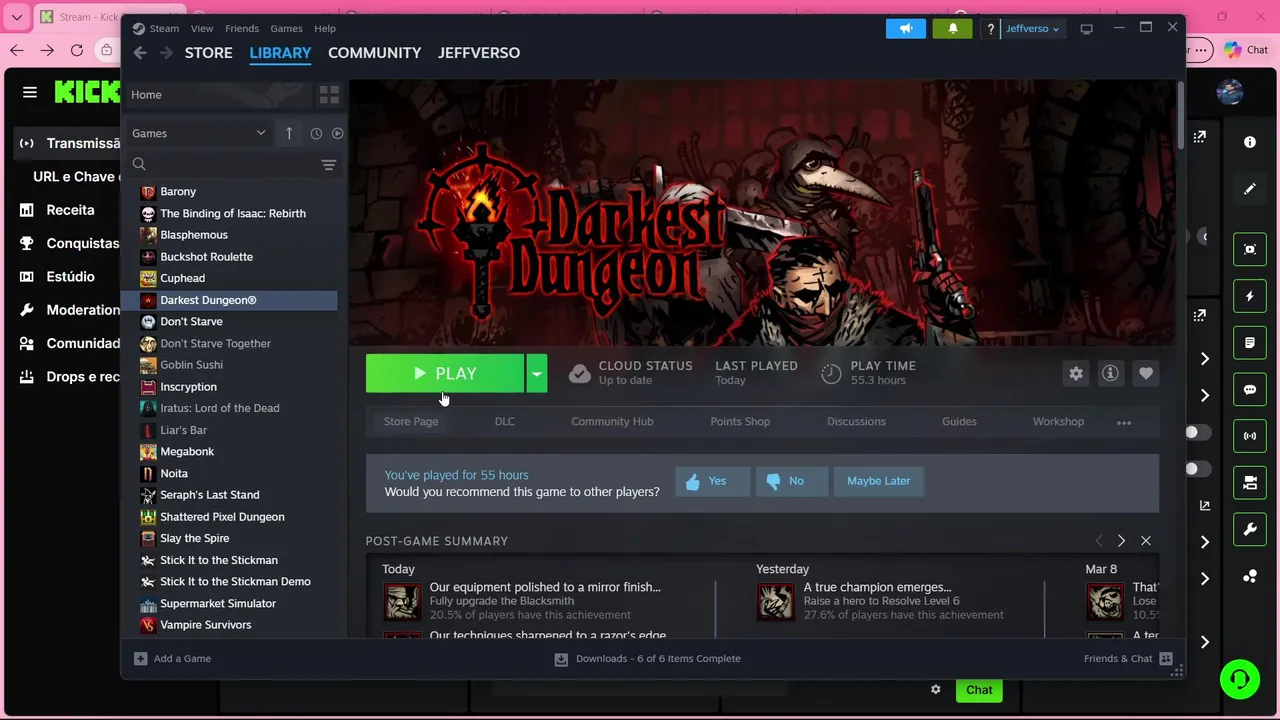Click the Steam help question mark
The height and width of the screenshot is (720, 1280).
click(x=991, y=28)
